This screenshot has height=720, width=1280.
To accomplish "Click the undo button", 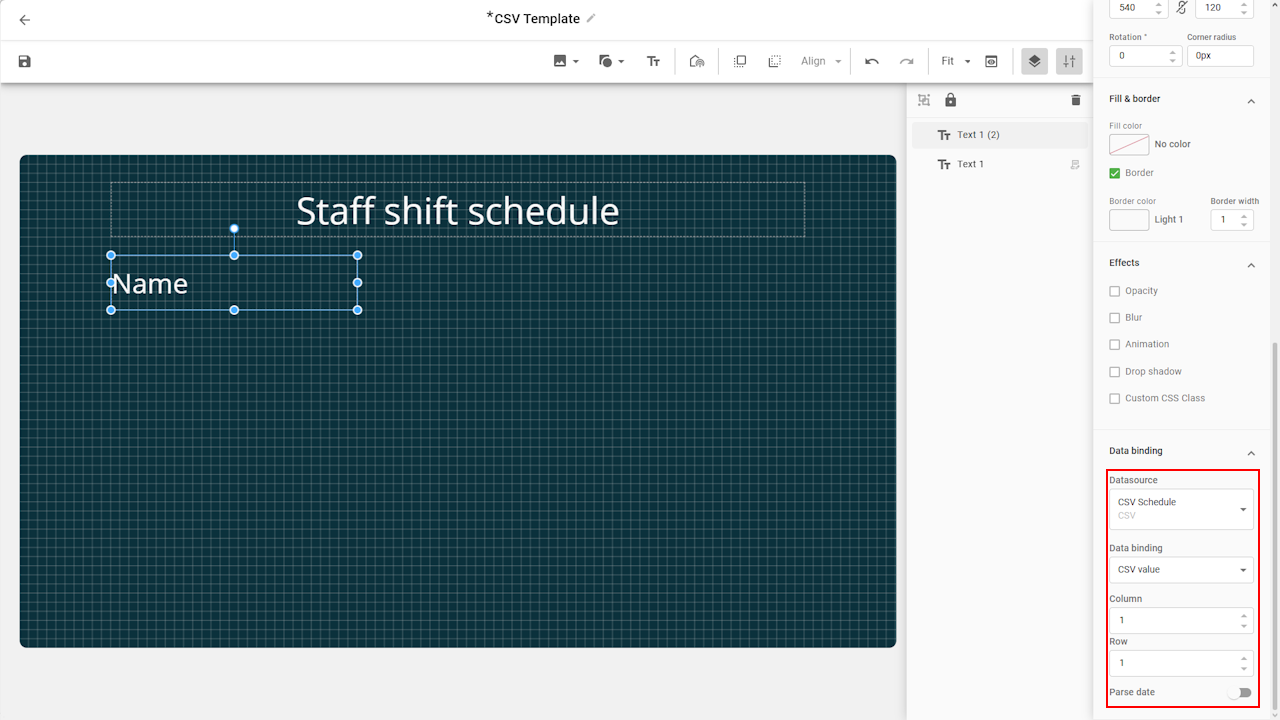I will coord(872,62).
